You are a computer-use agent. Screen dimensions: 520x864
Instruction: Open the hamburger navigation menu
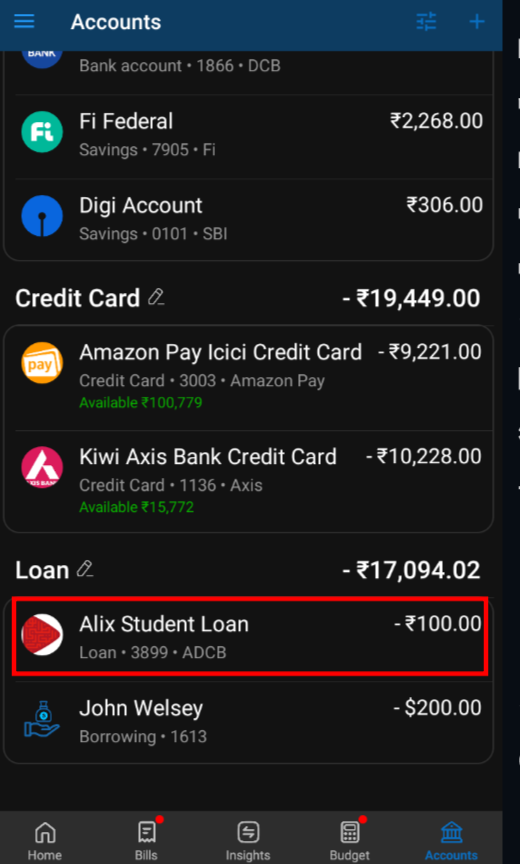(24, 21)
